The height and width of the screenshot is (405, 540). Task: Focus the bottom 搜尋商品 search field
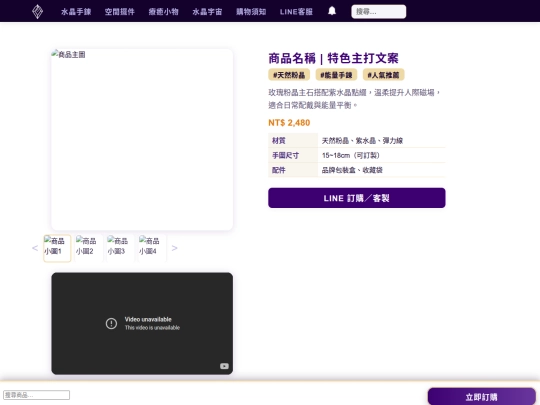37,395
